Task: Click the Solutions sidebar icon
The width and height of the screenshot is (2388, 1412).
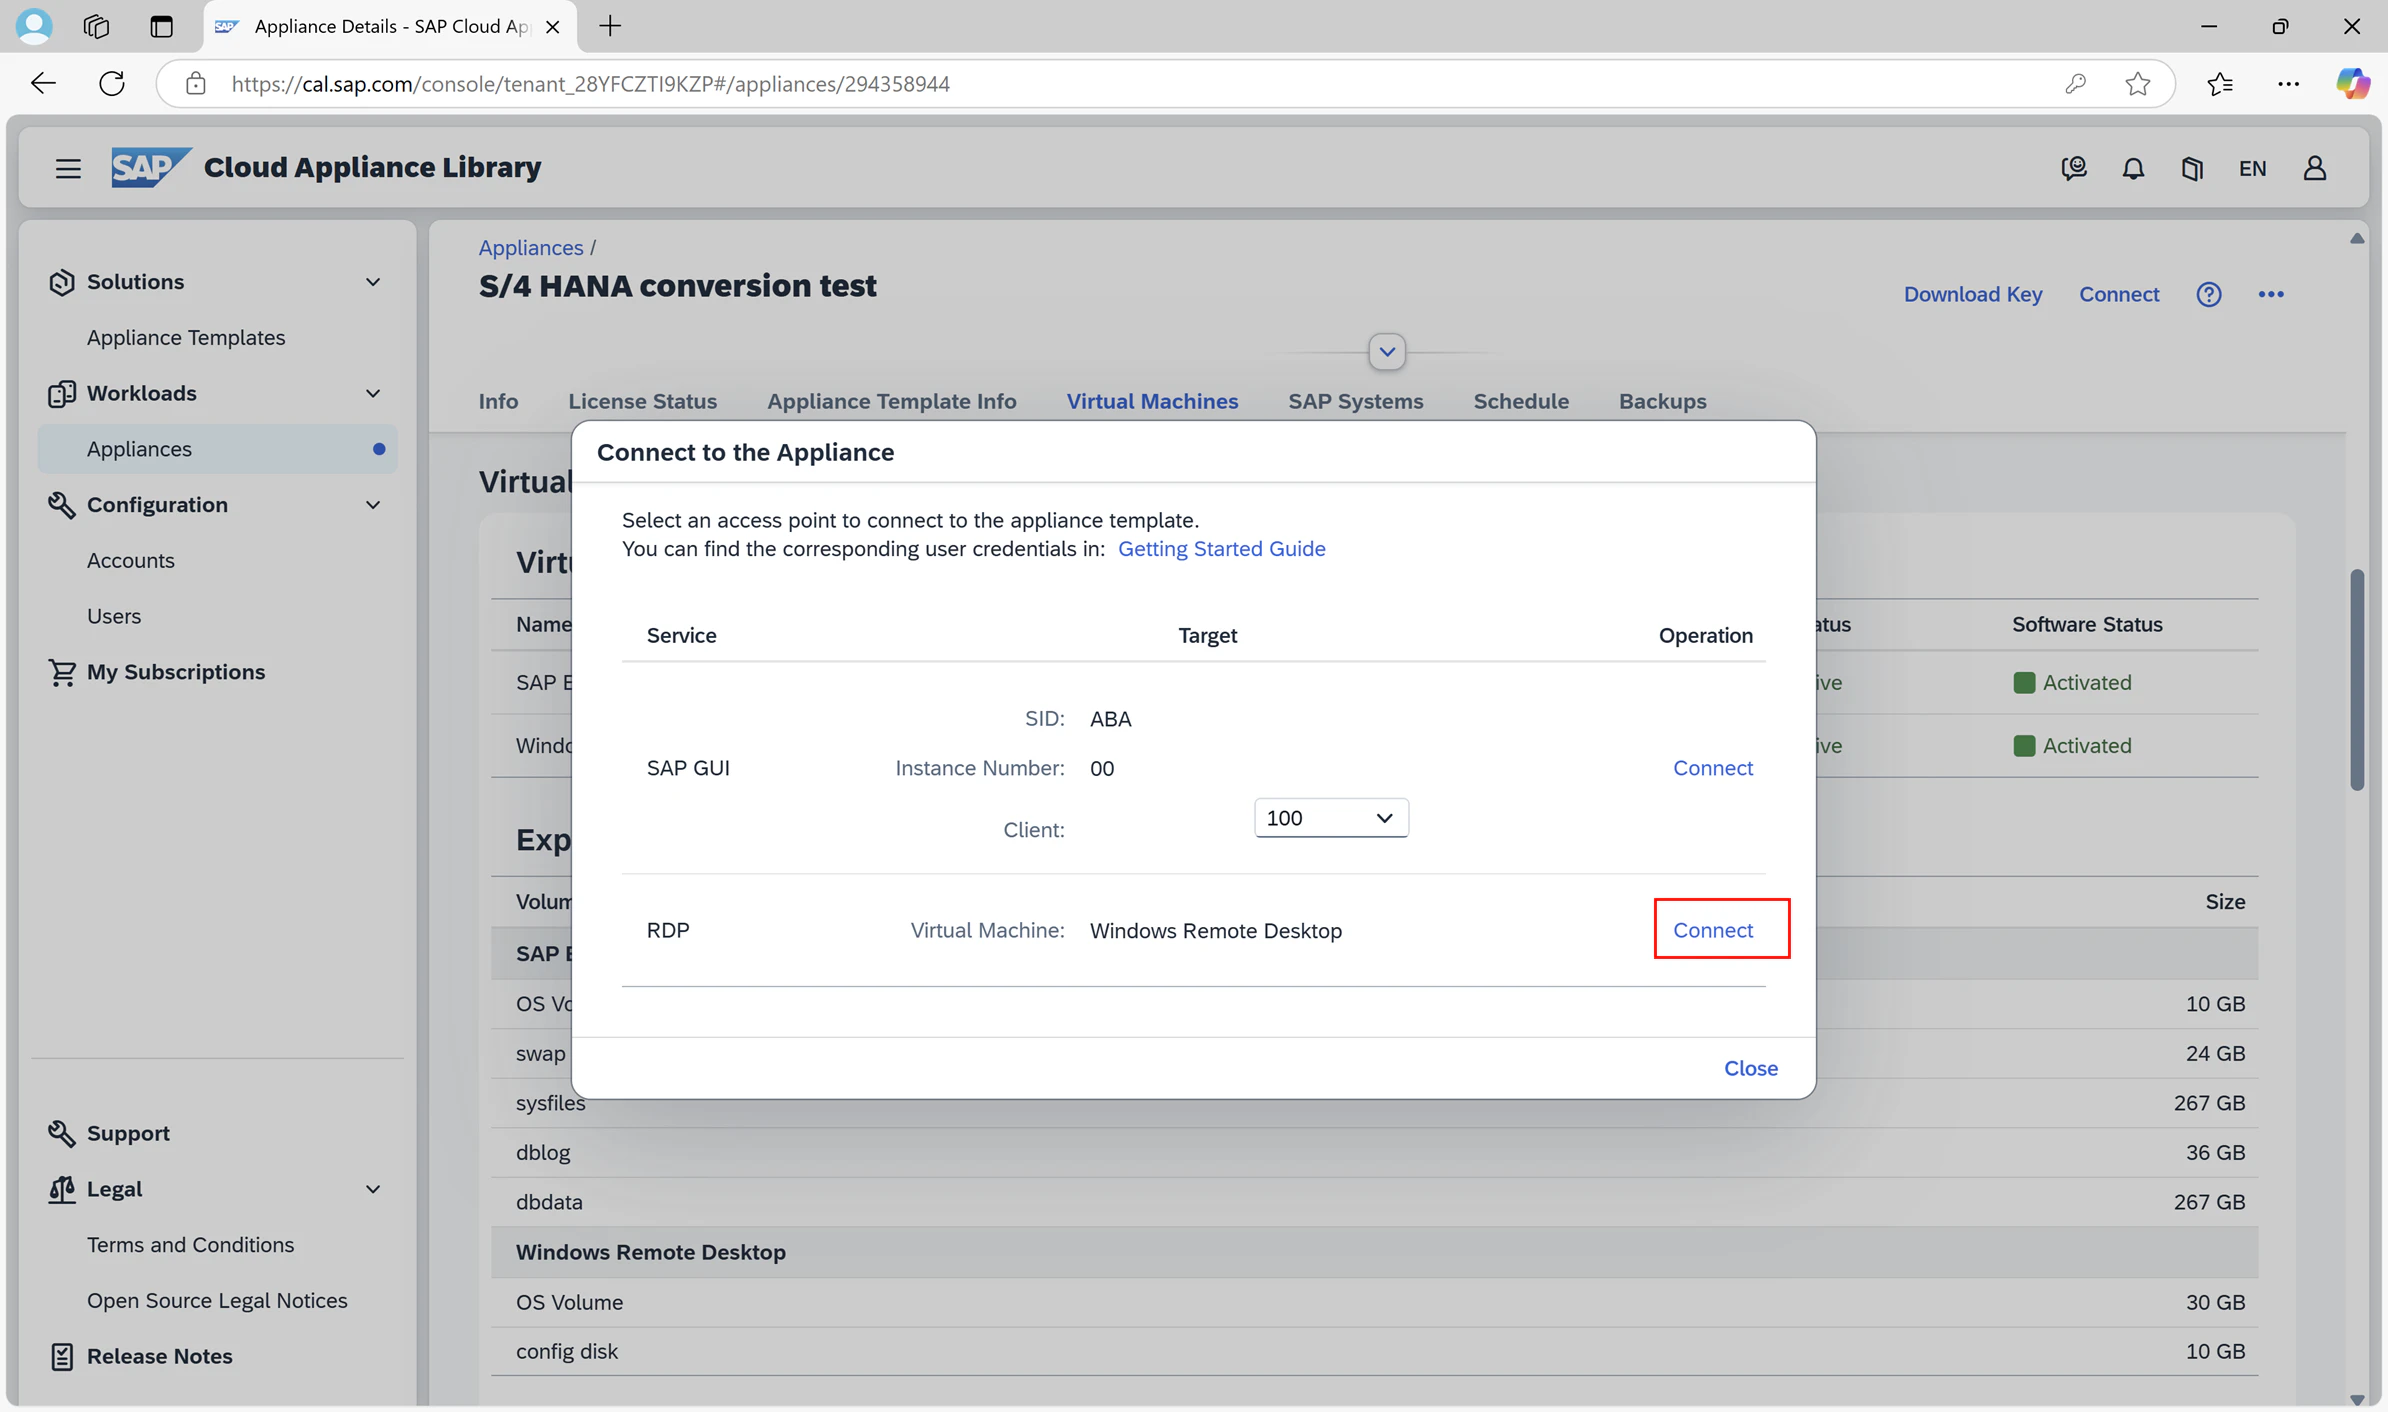Action: pyautogui.click(x=62, y=282)
